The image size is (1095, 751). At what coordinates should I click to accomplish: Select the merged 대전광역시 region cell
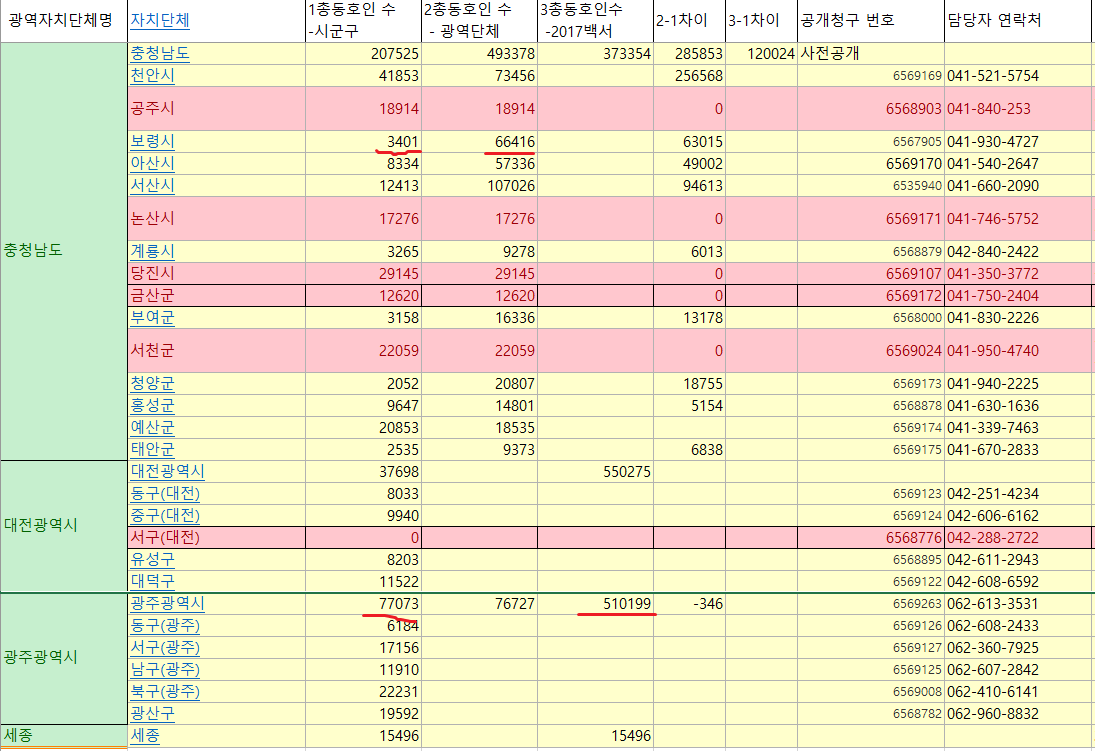coord(64,526)
